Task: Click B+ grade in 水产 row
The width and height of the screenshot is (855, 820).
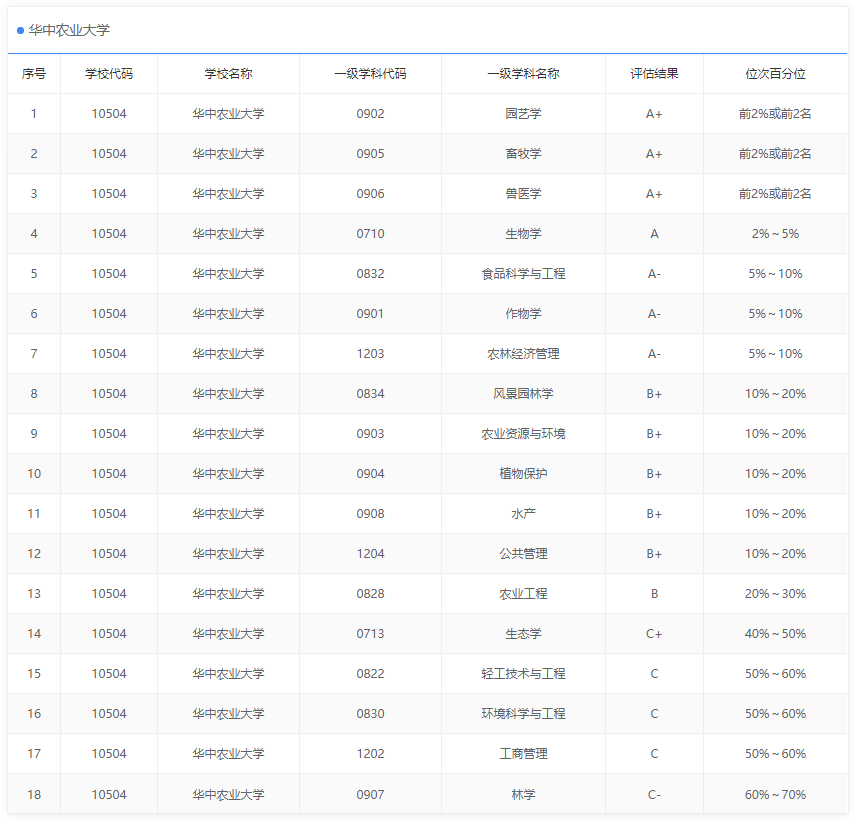Action: coord(654,514)
